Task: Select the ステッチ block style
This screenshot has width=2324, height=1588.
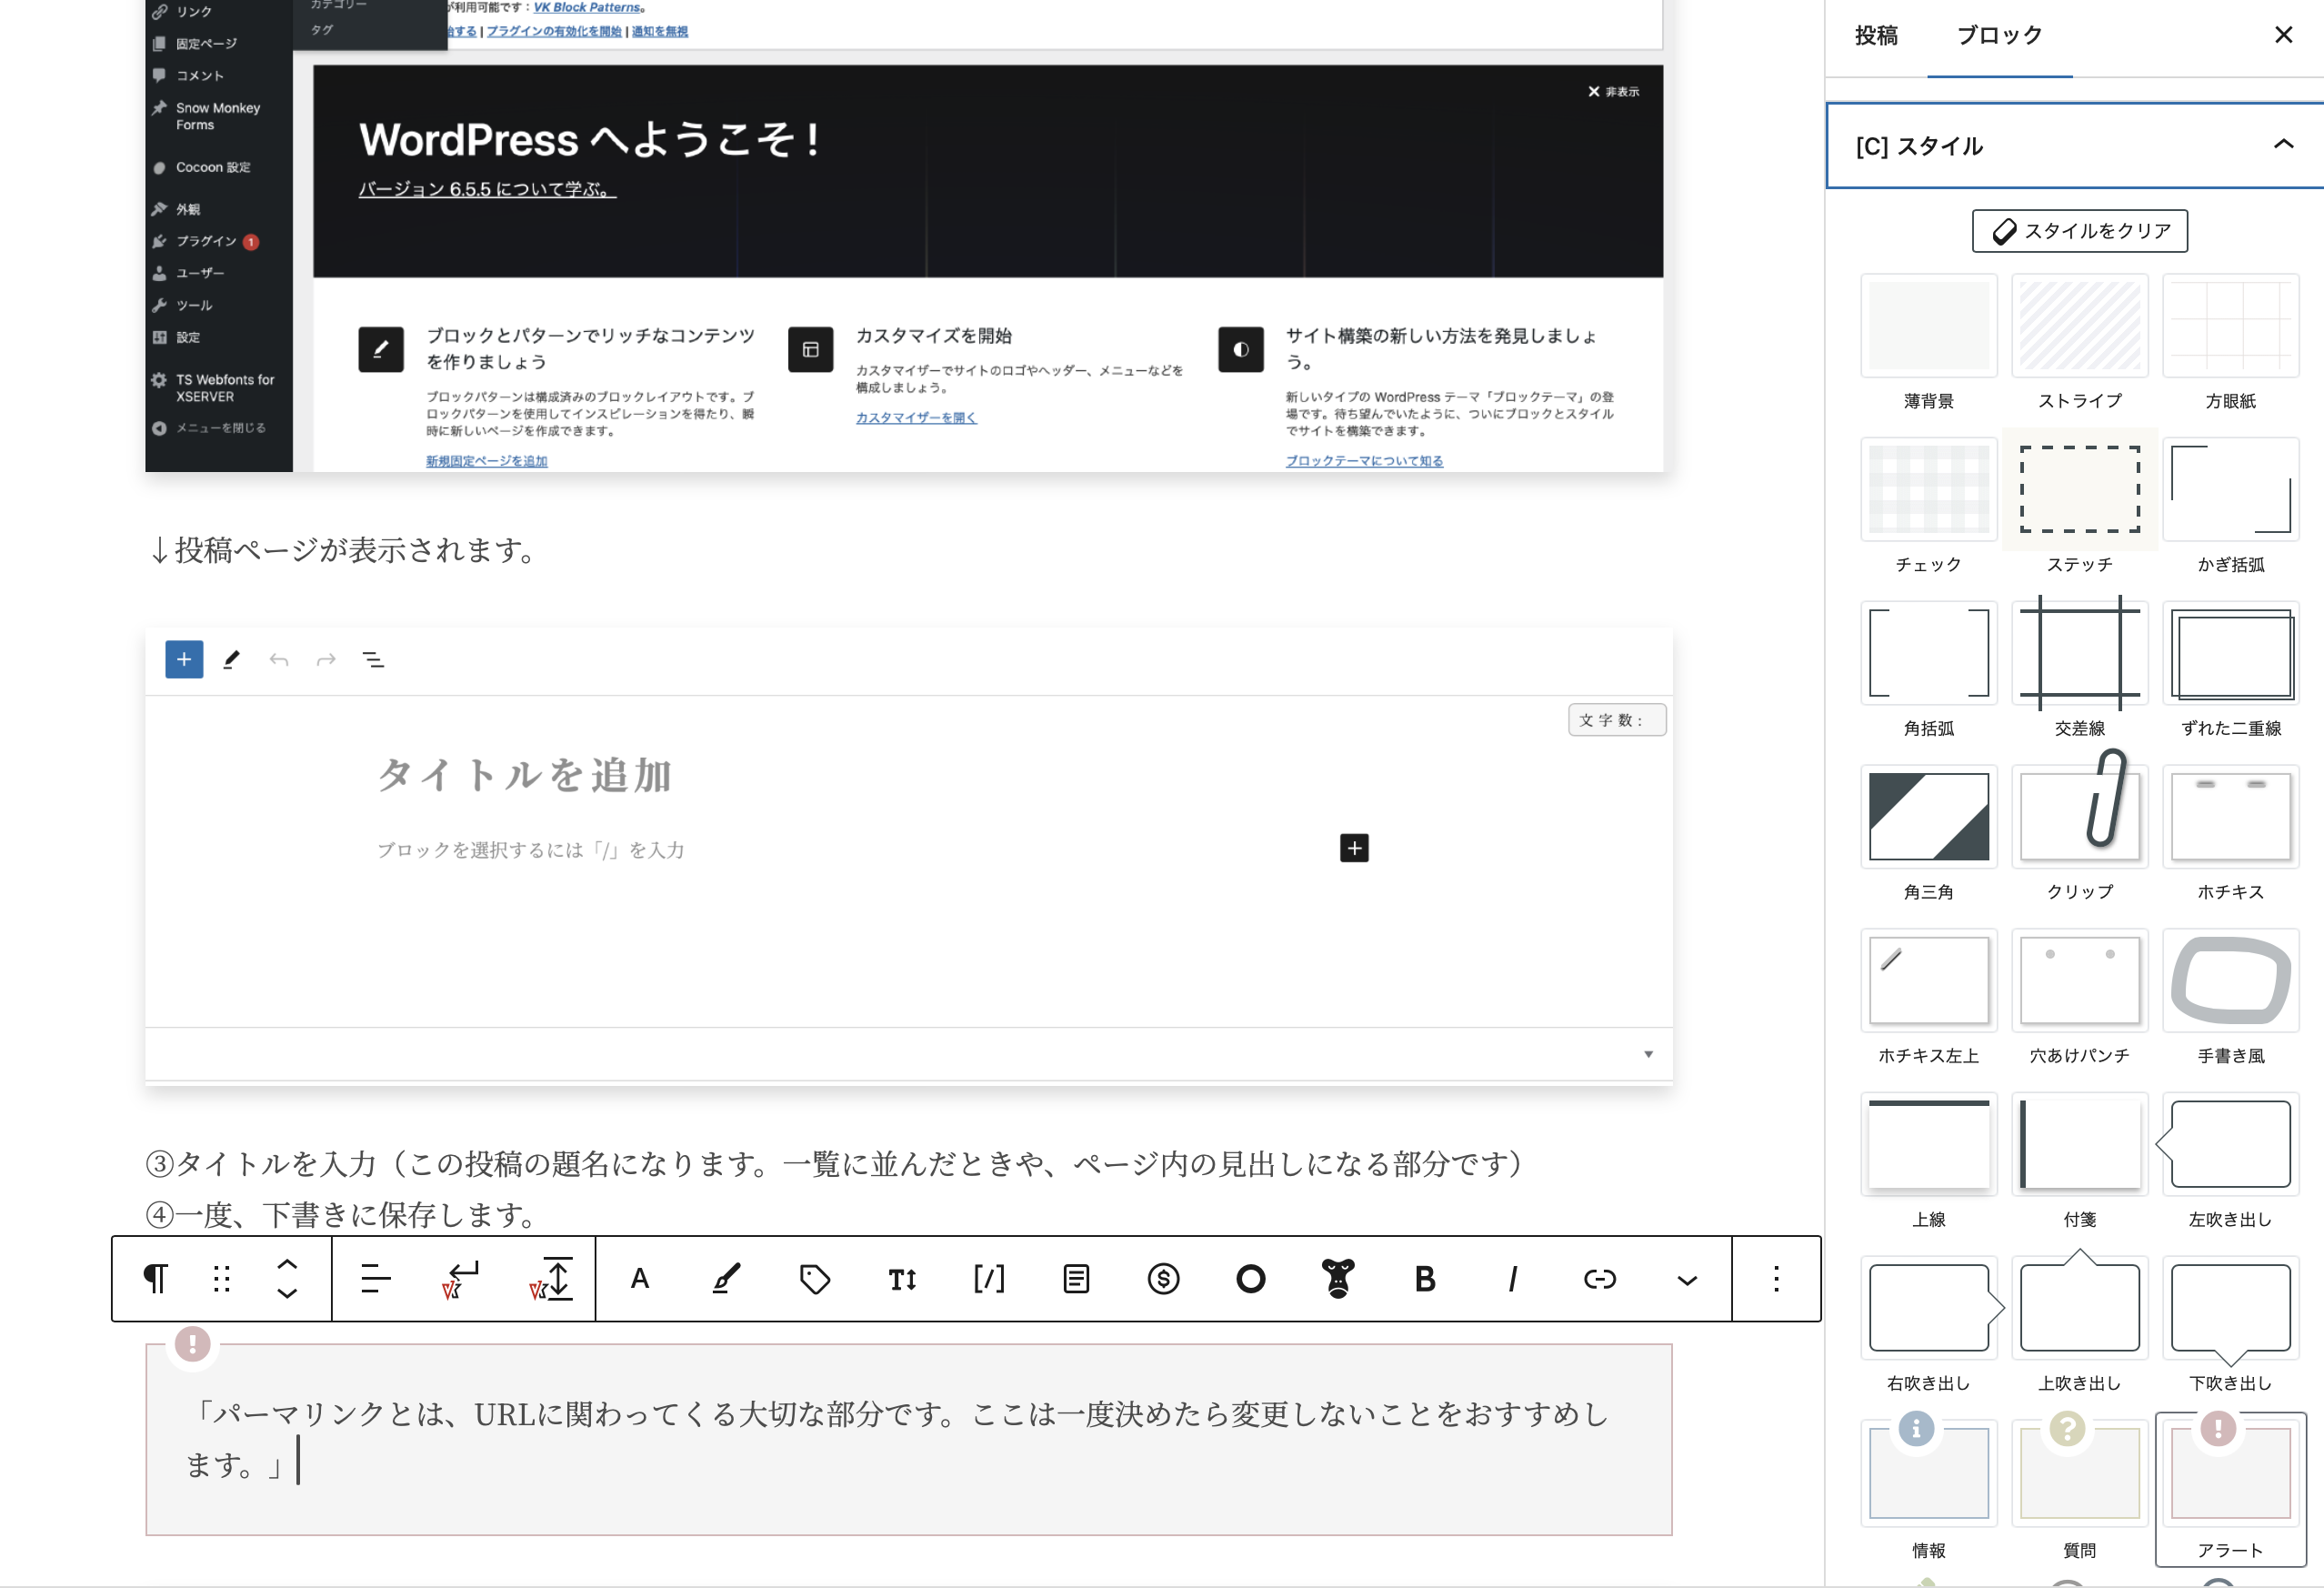Action: [2079, 490]
